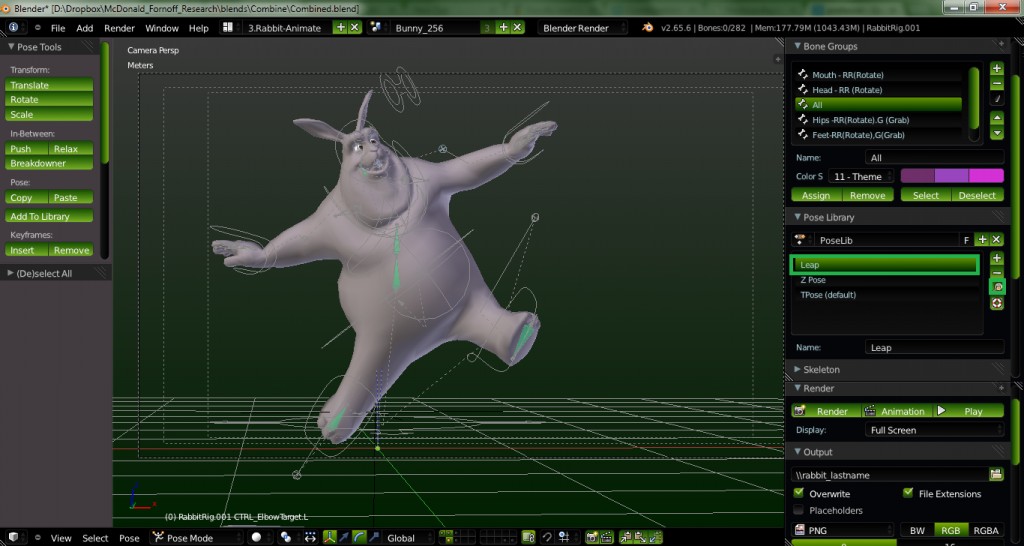Open the PNG file format dropdown
1024x546 pixels.
tap(842, 530)
